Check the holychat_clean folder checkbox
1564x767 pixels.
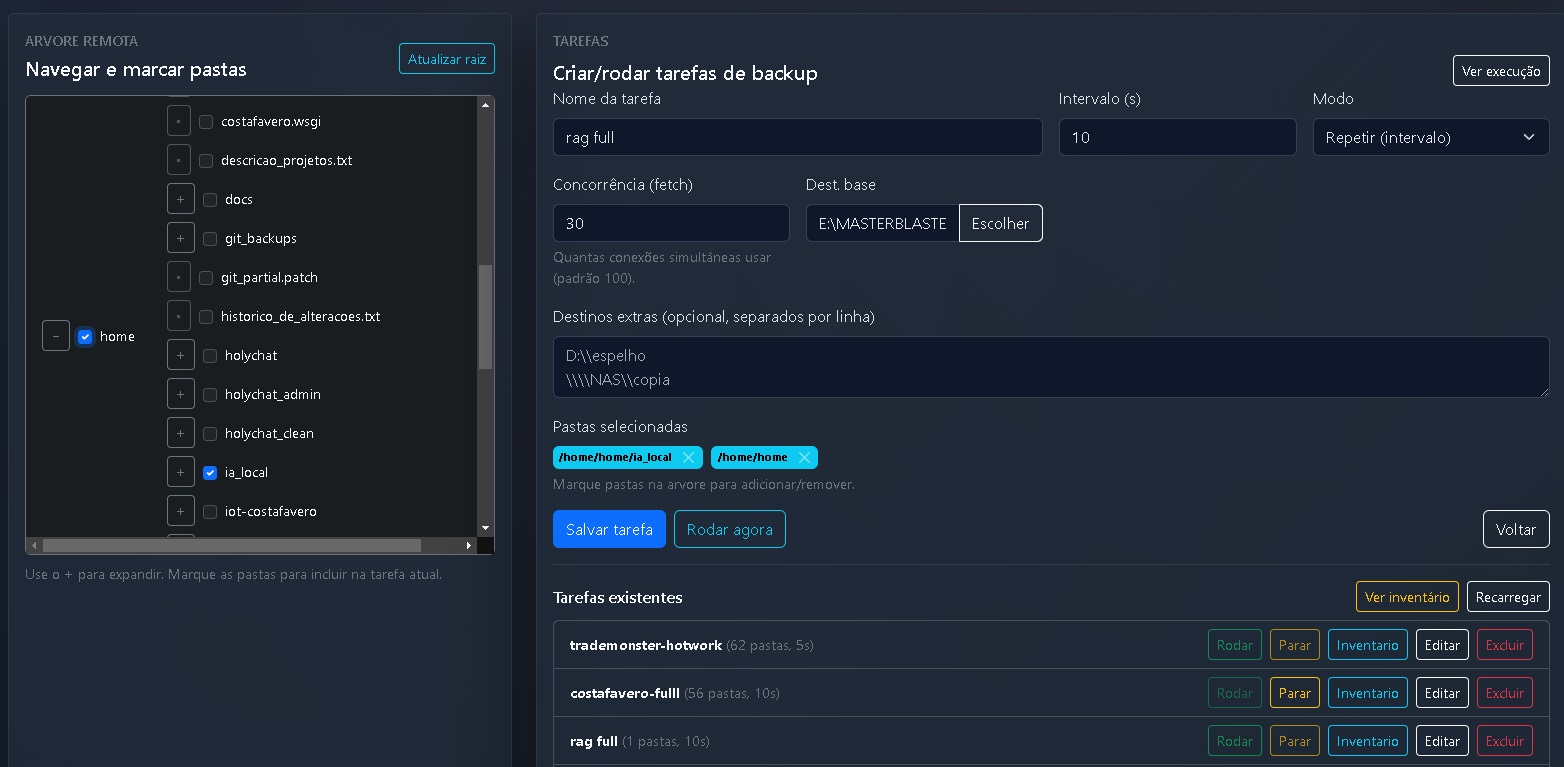pos(210,434)
